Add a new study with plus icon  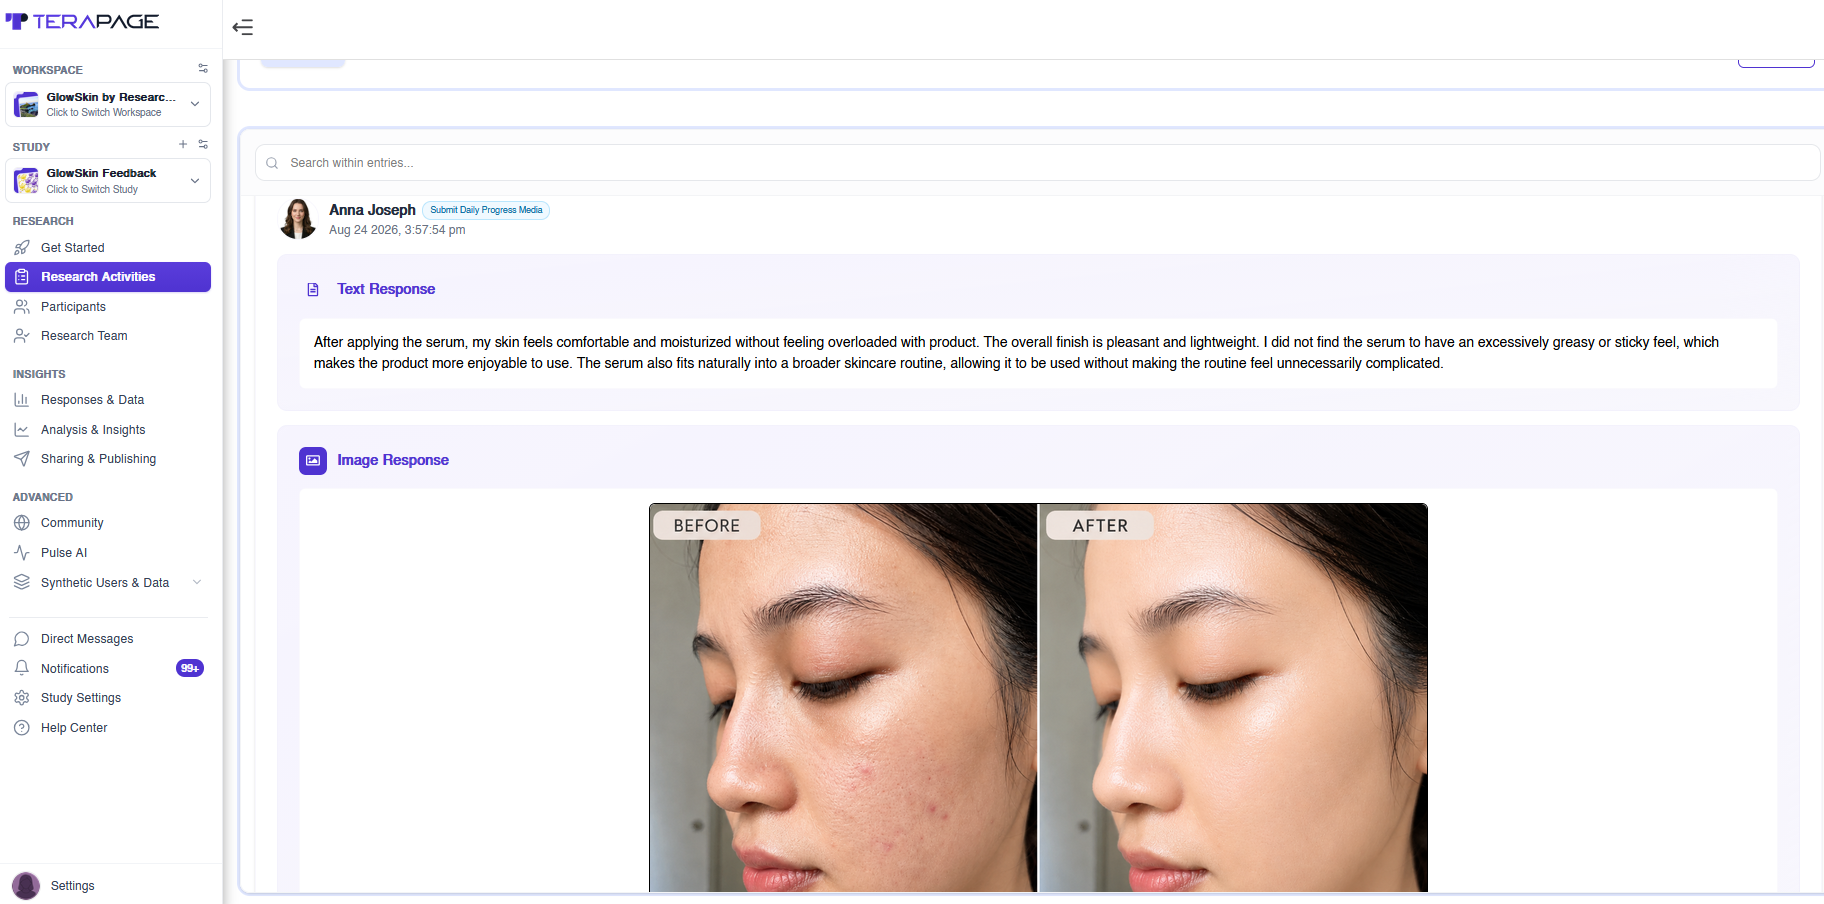point(183,145)
